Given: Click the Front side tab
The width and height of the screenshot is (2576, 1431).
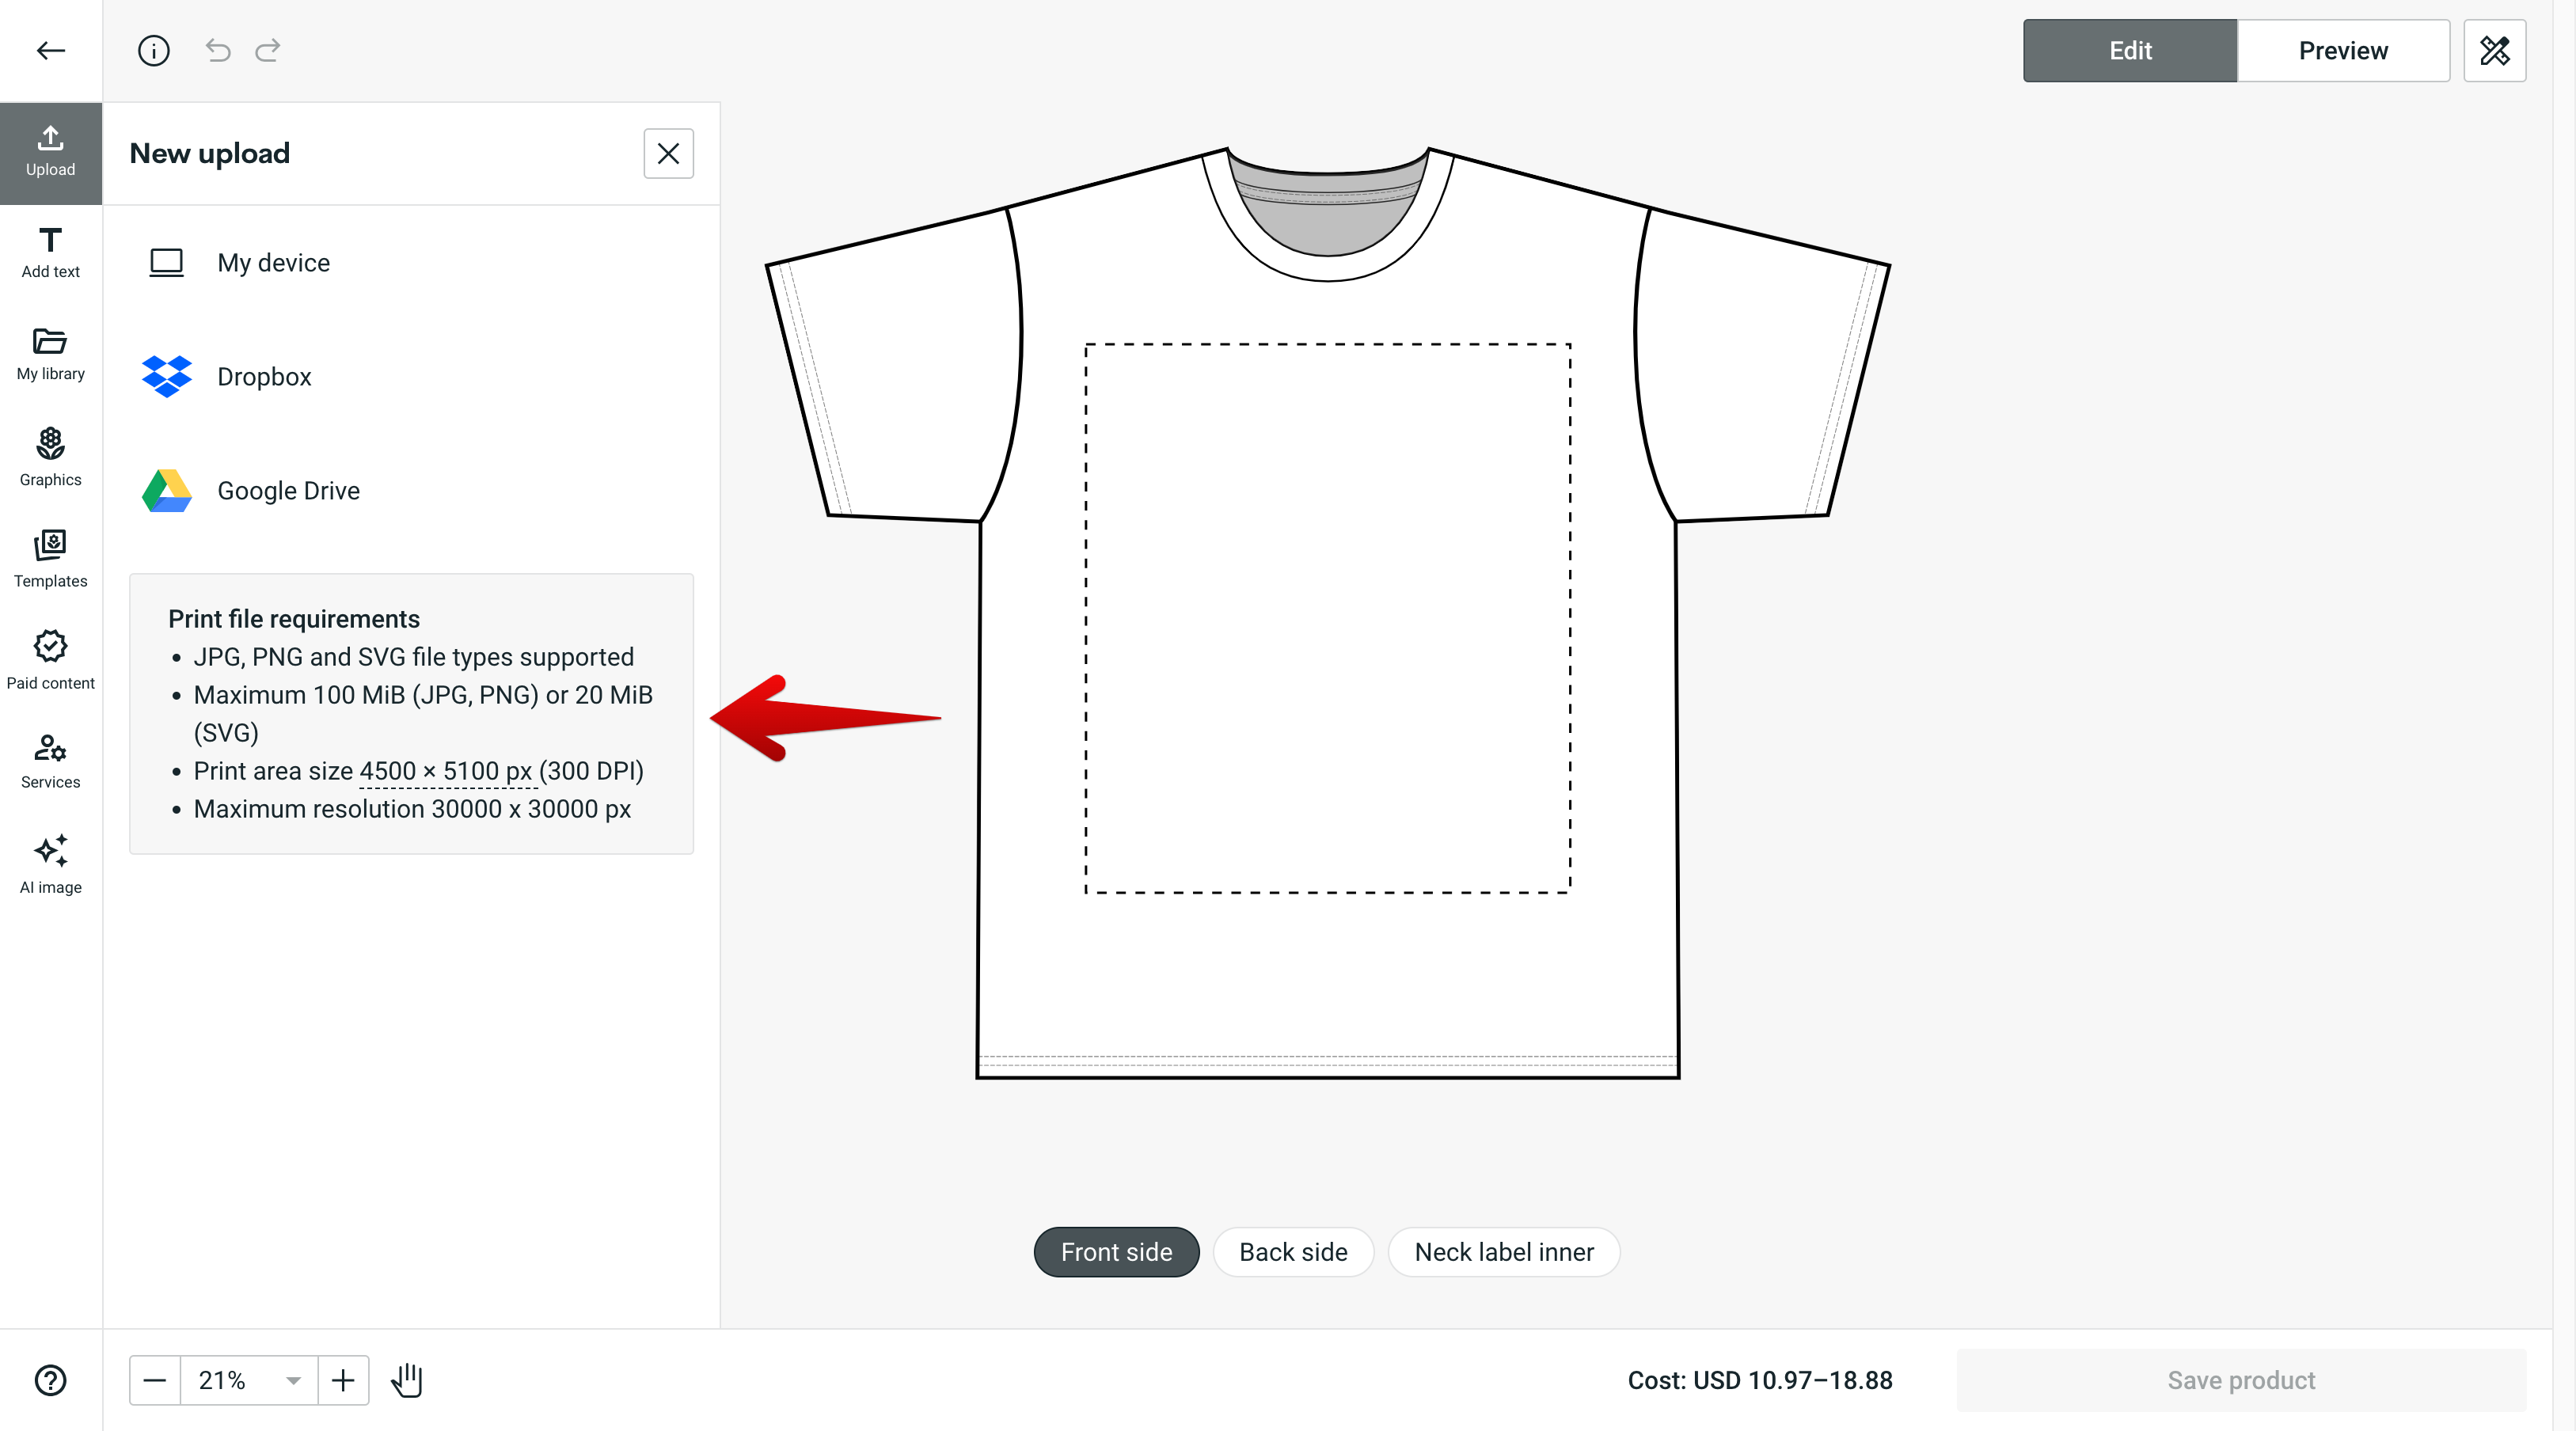Looking at the screenshot, I should pyautogui.click(x=1115, y=1251).
